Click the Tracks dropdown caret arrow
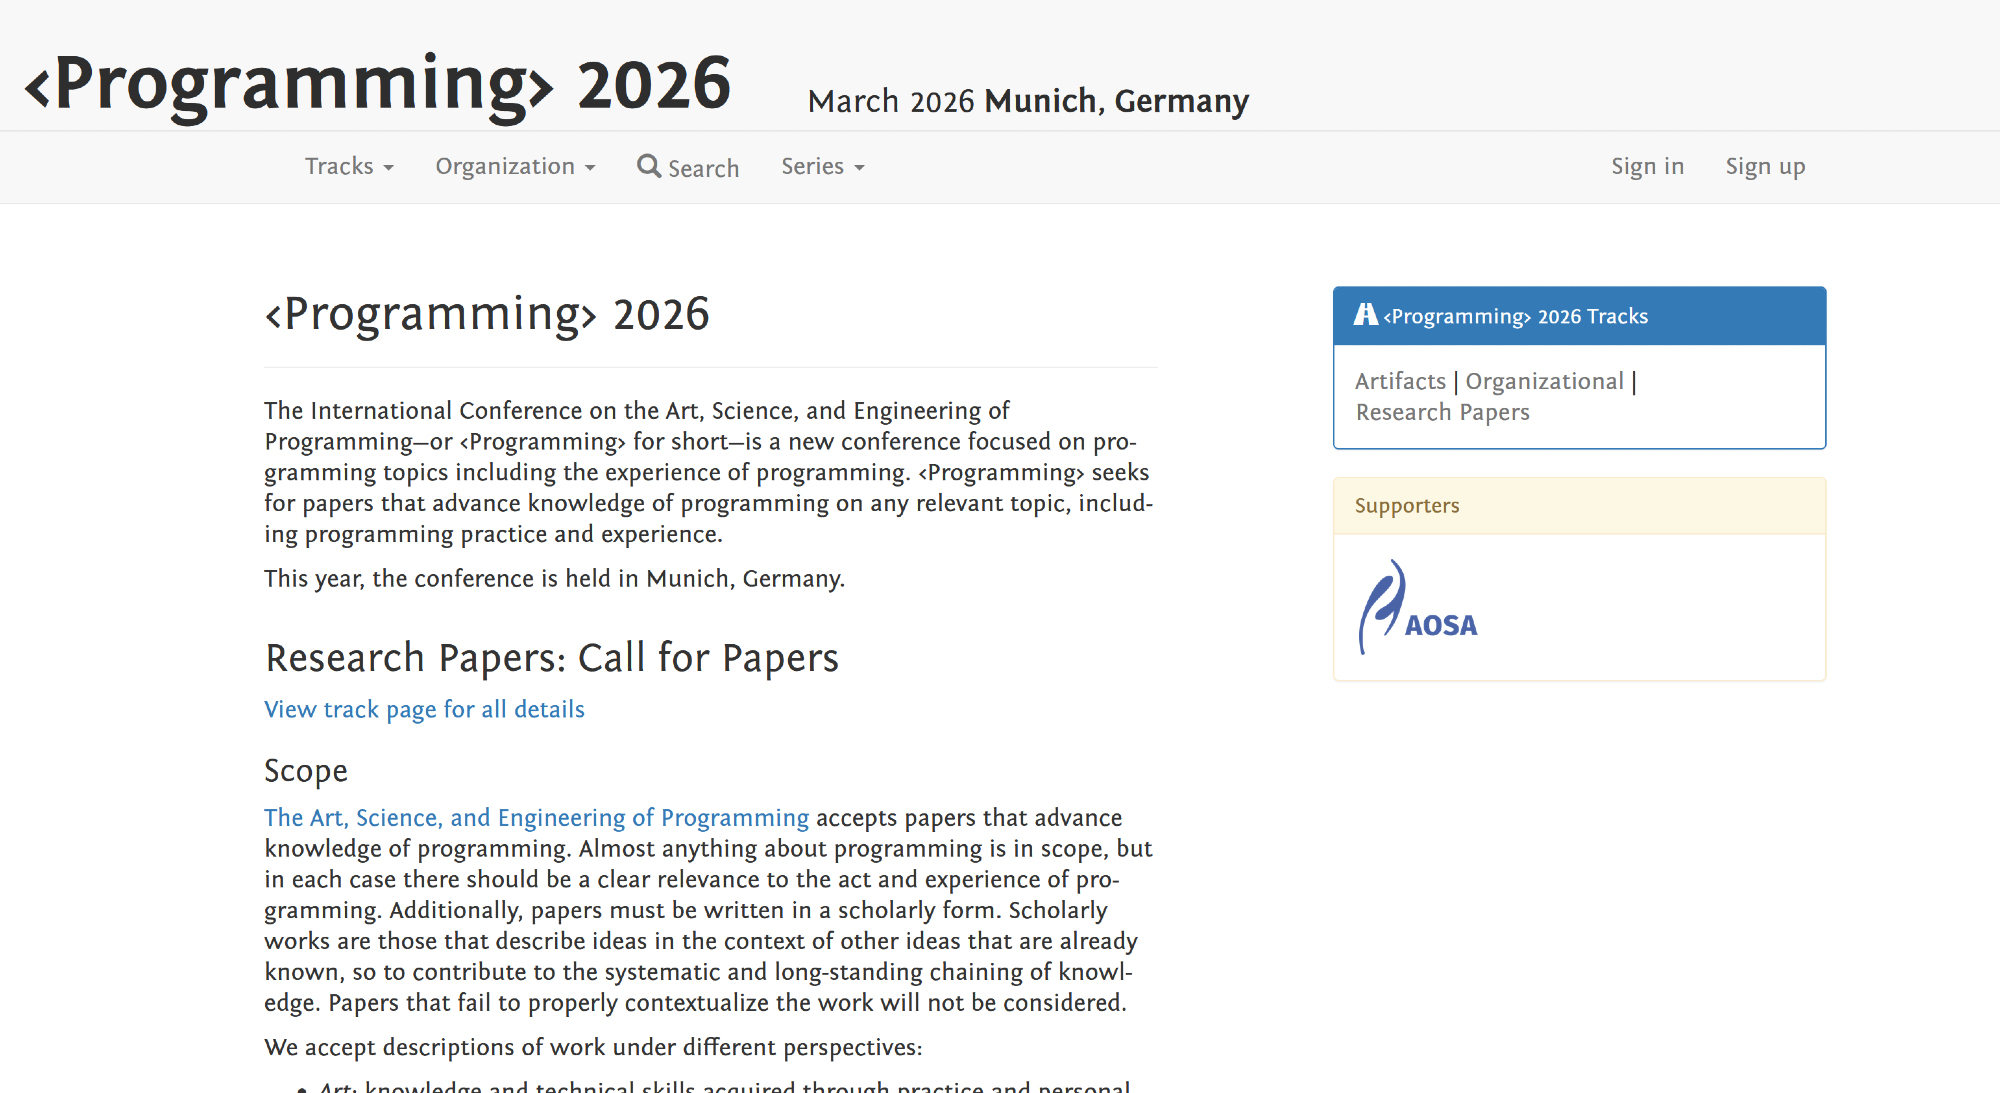 click(x=389, y=168)
